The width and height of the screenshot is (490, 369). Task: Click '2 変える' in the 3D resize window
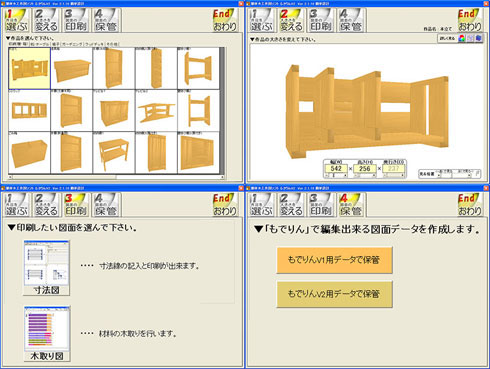point(291,20)
